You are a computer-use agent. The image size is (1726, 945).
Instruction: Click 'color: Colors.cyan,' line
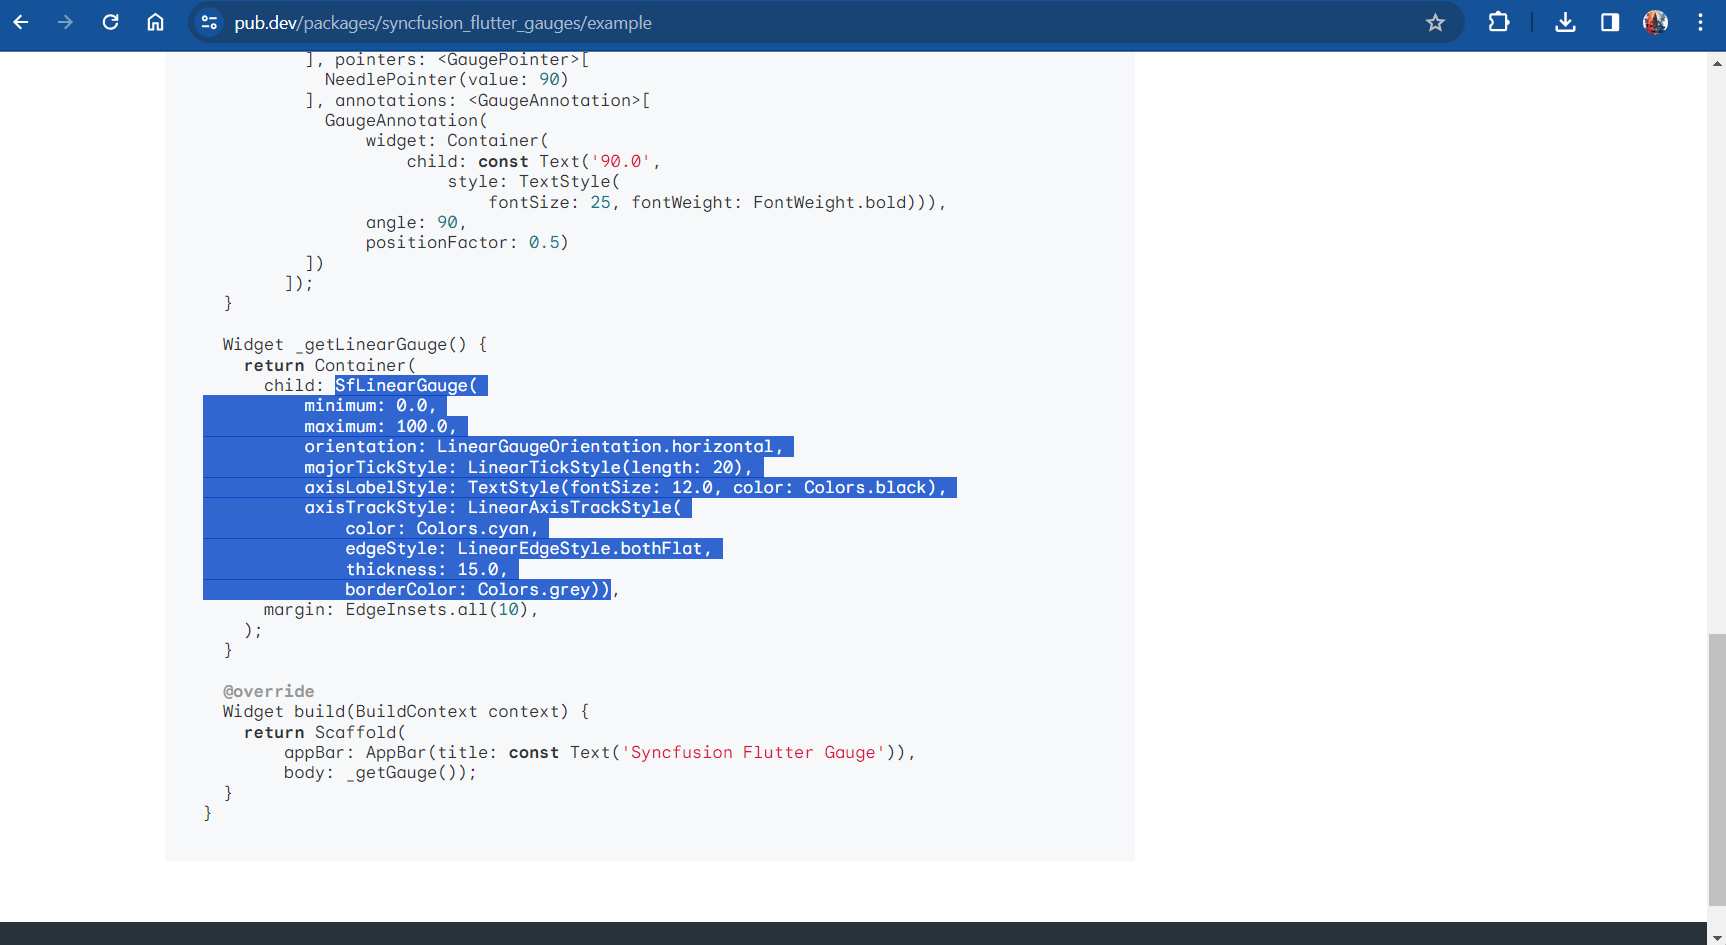[x=442, y=529]
